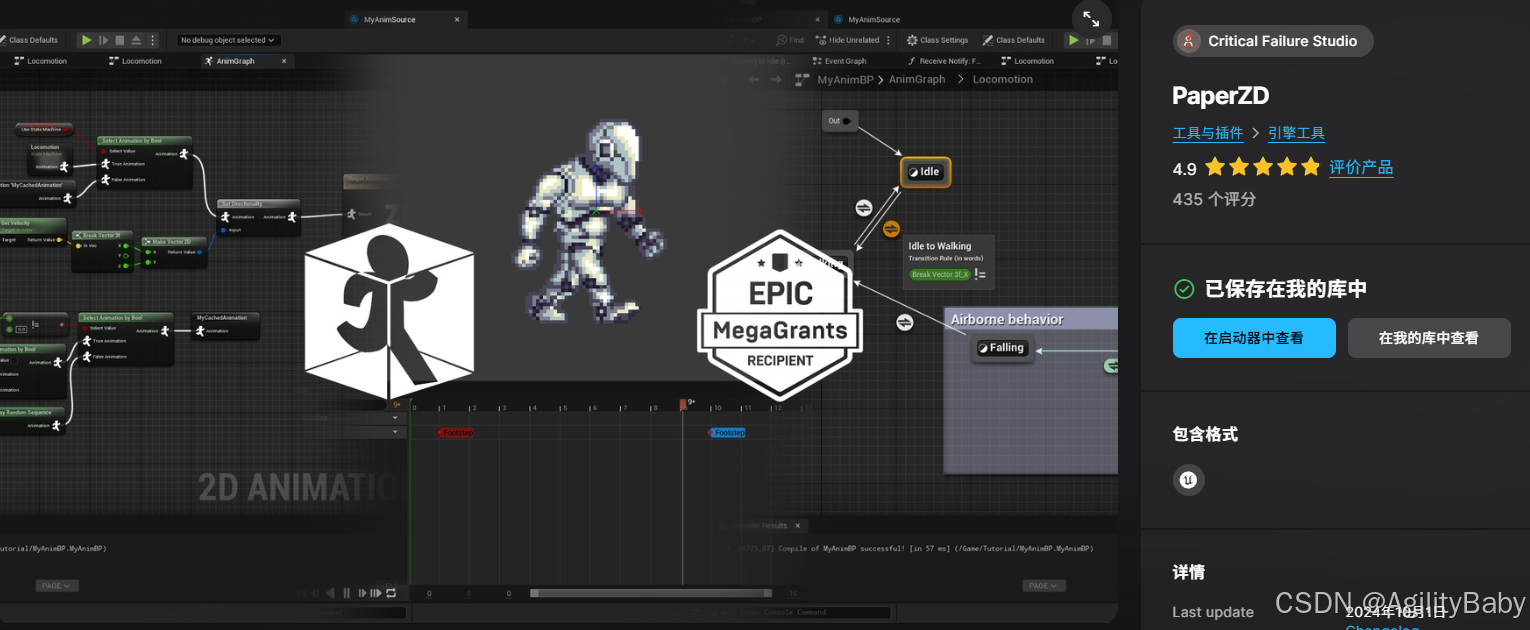The image size is (1530, 630).
Task: Click the 4.9 rating value
Action: pyautogui.click(x=1185, y=168)
